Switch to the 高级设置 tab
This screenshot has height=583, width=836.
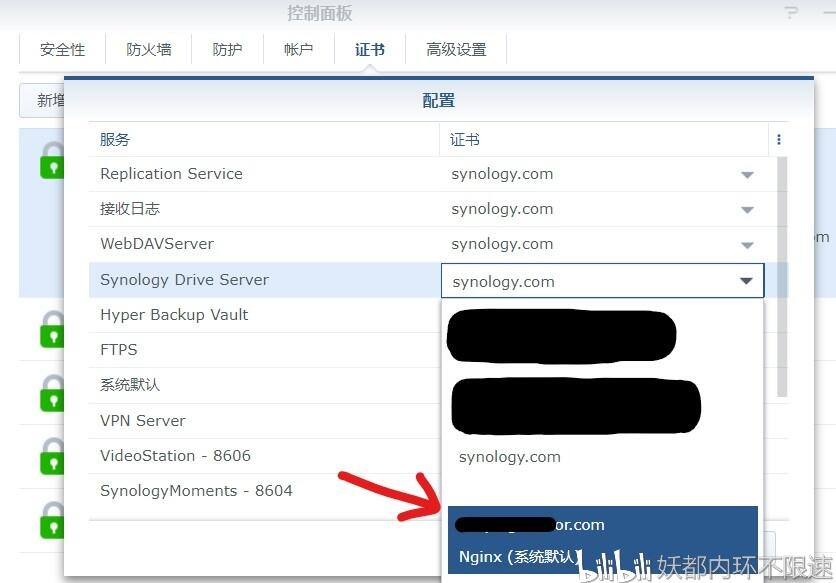click(456, 50)
